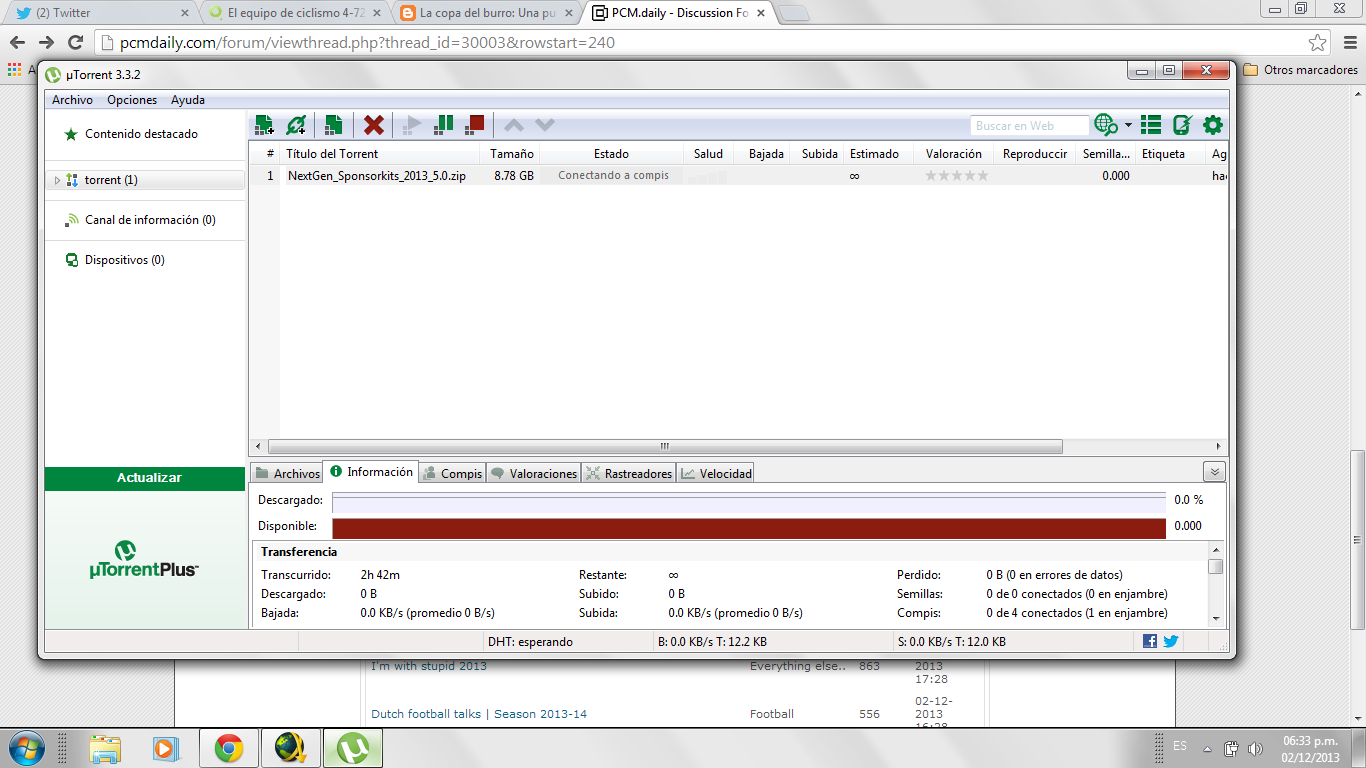The height and width of the screenshot is (768, 1366).
Task: Click Add Torrent from URL icon
Action: (x=296, y=125)
